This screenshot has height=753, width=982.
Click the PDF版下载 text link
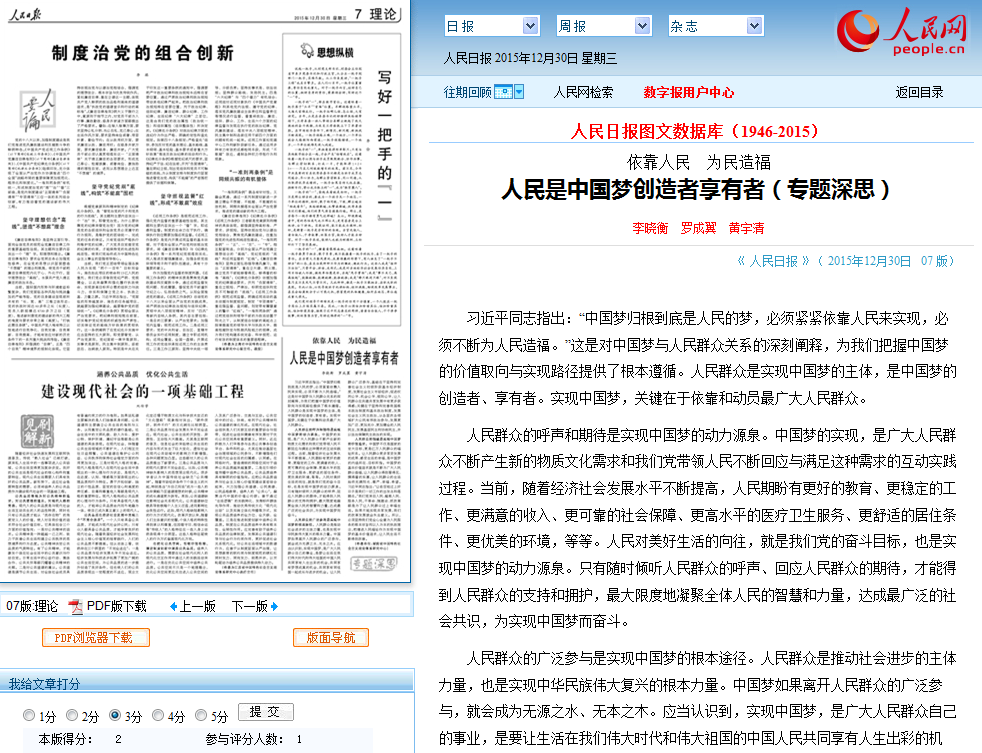116,606
